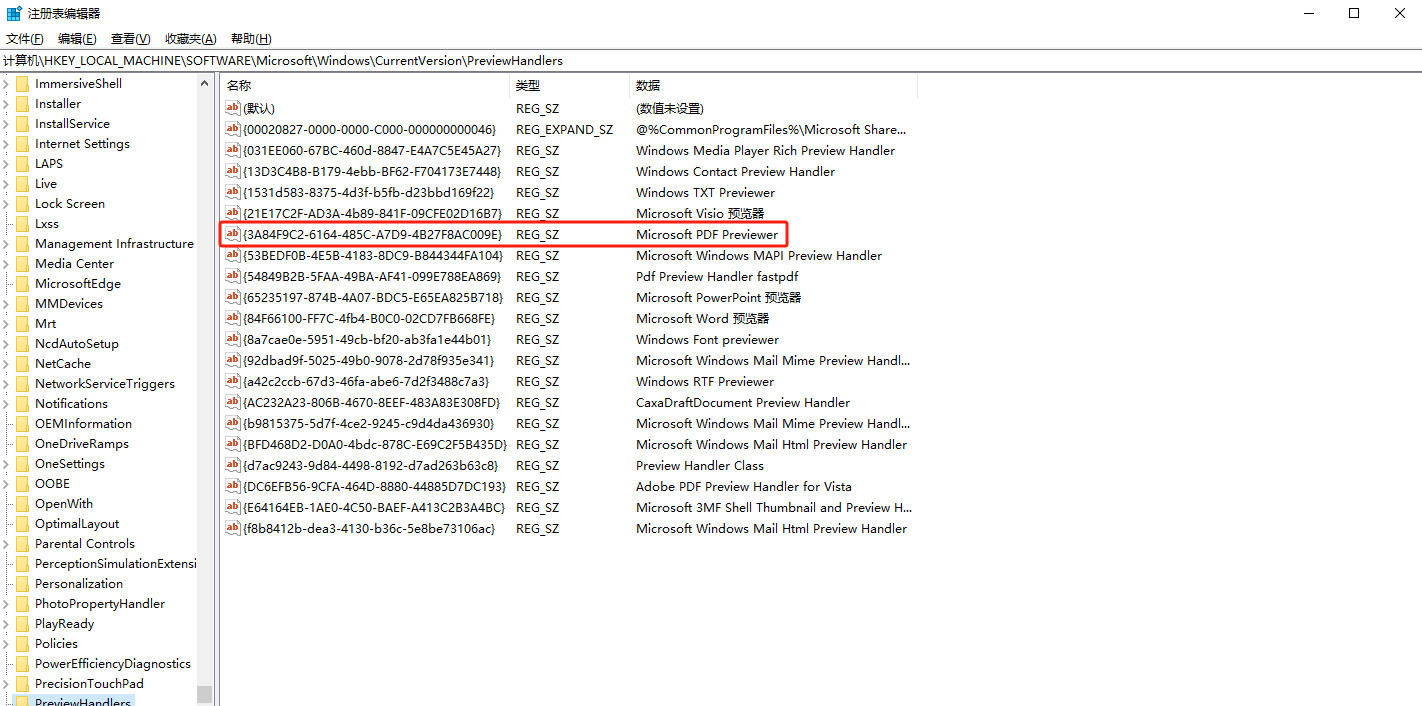Select the PrecisionTouchPad key
The width and height of the screenshot is (1422, 706).
pos(89,684)
